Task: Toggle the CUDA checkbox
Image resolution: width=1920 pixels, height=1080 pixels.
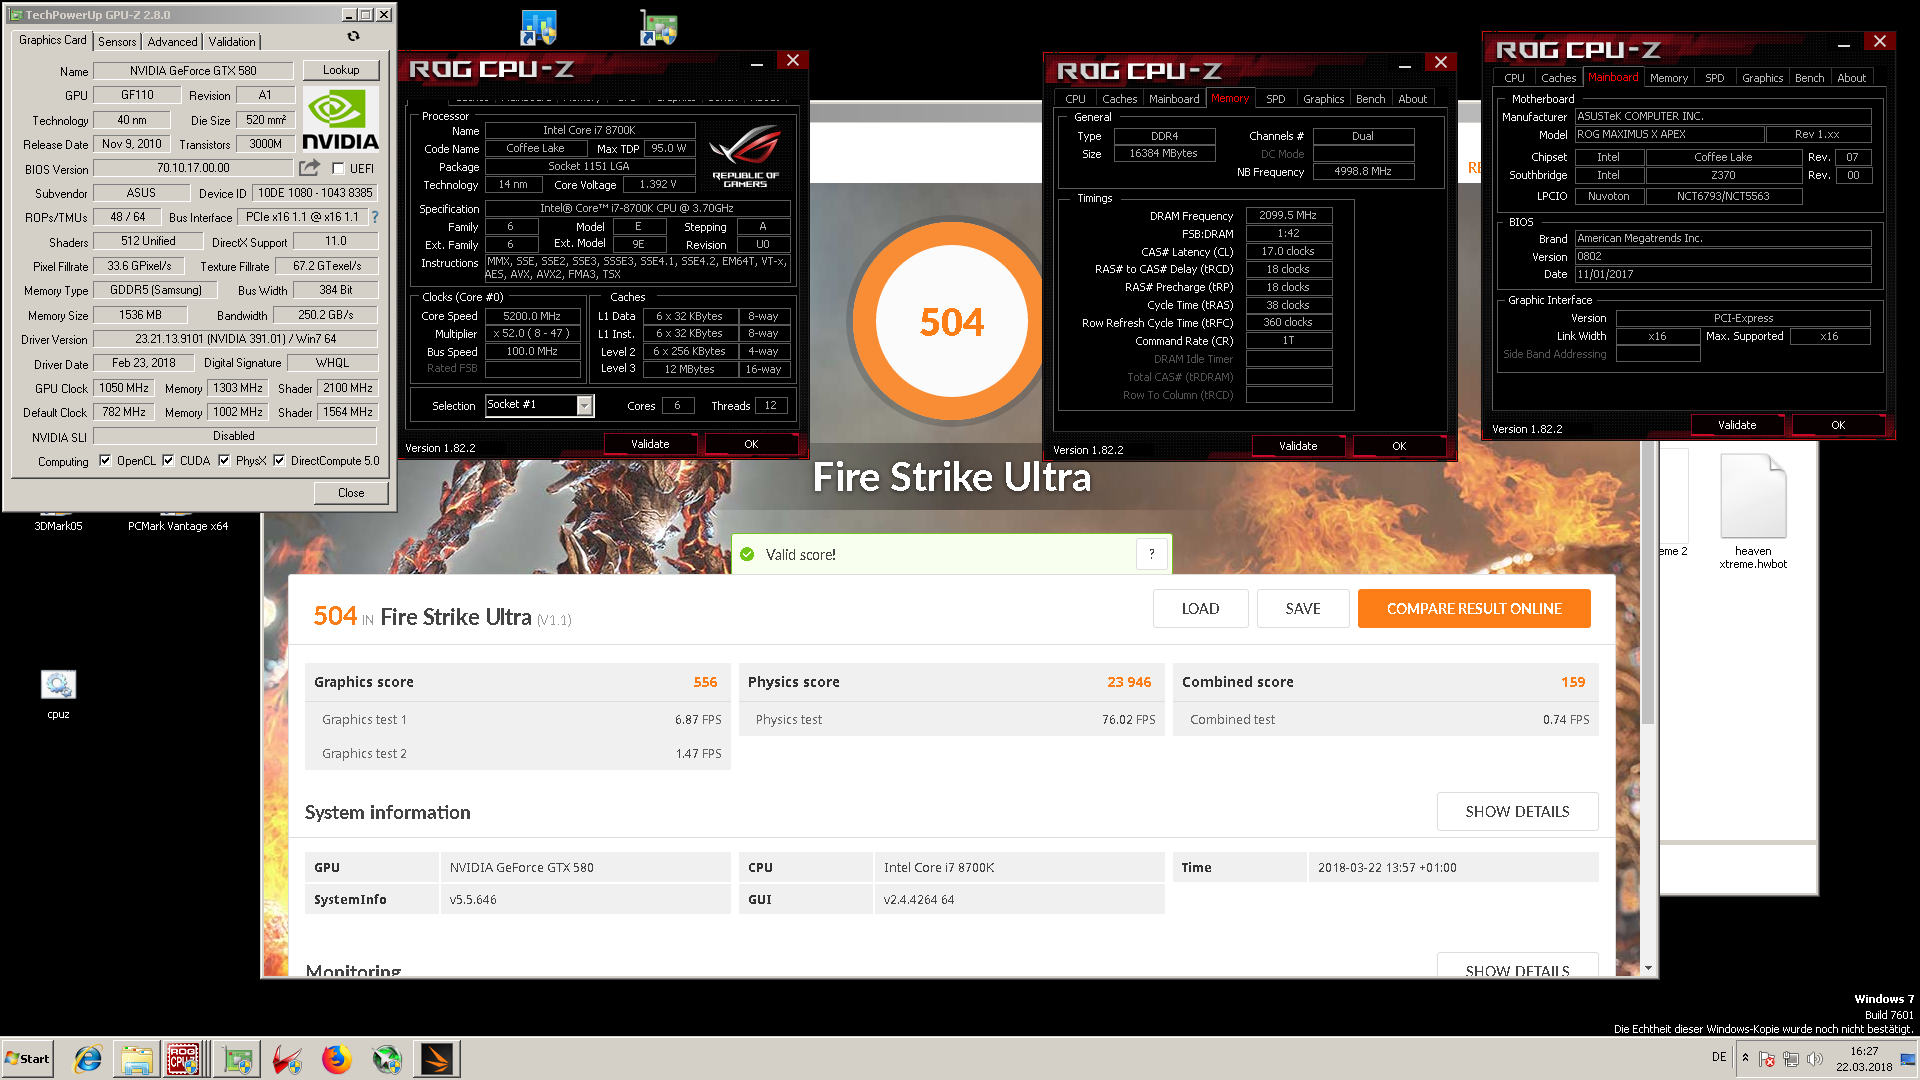Action: 168,460
